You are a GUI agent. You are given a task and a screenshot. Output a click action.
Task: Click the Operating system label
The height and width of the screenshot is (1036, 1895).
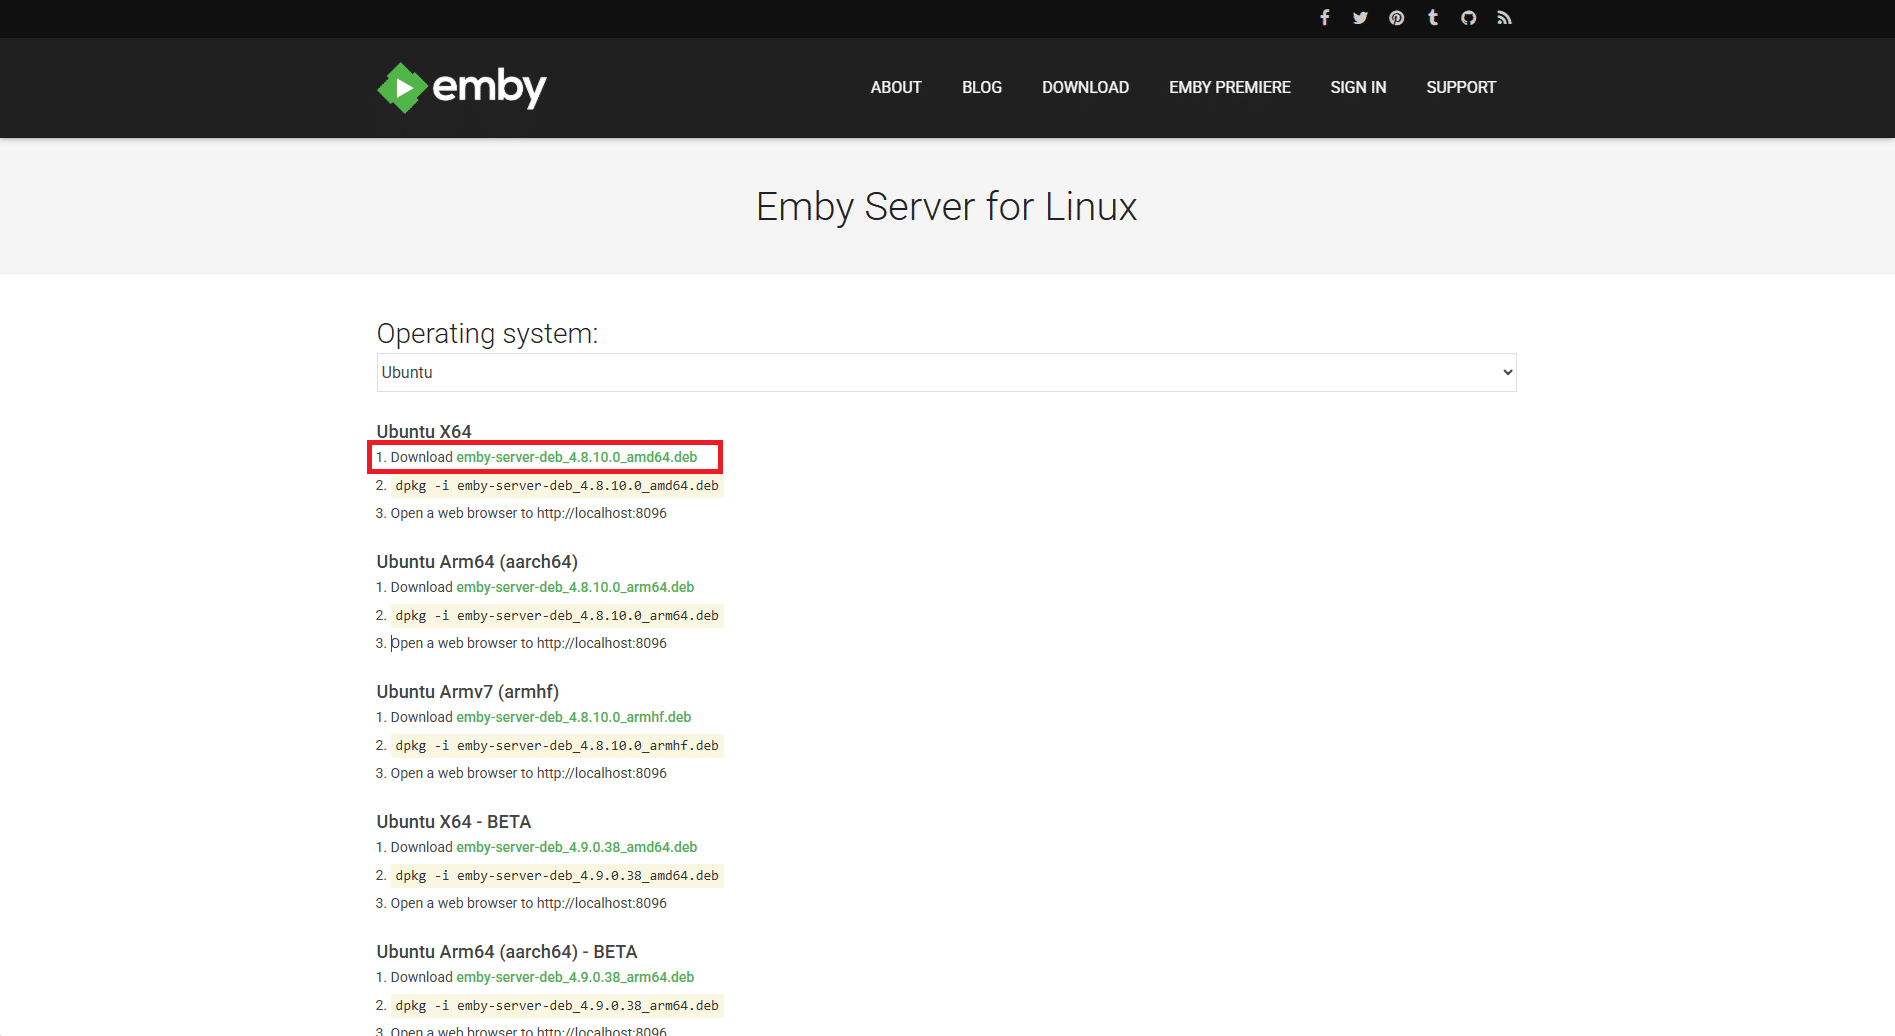click(487, 333)
